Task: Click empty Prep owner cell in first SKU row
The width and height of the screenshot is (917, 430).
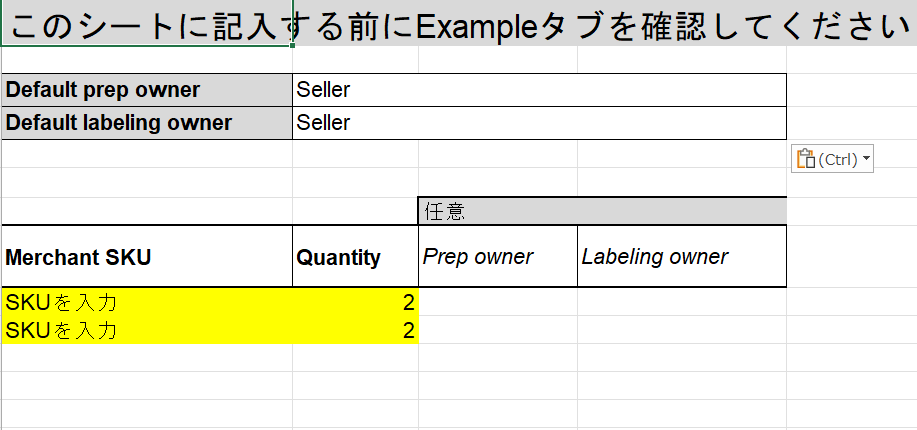Action: (x=498, y=302)
